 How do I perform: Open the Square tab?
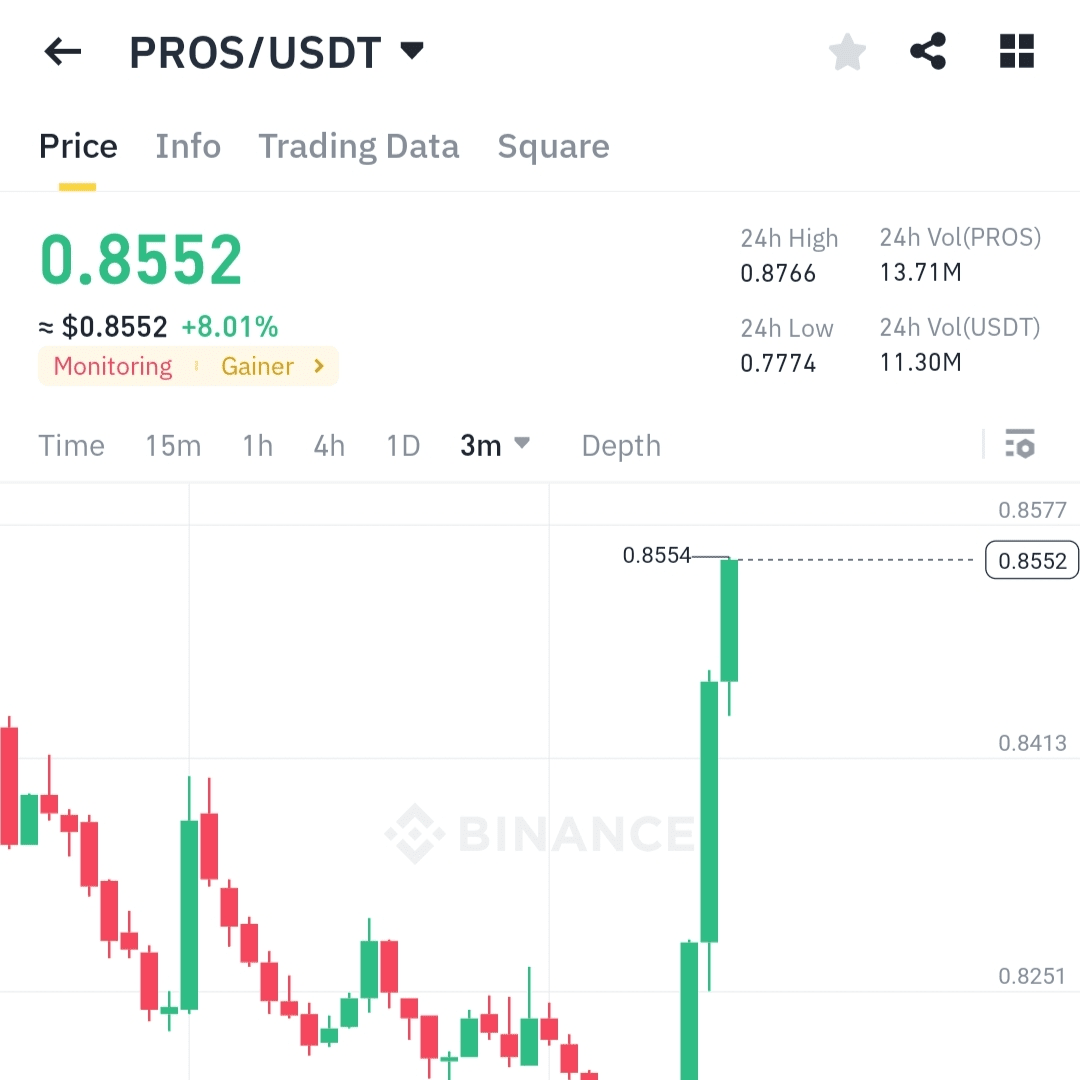[x=553, y=147]
